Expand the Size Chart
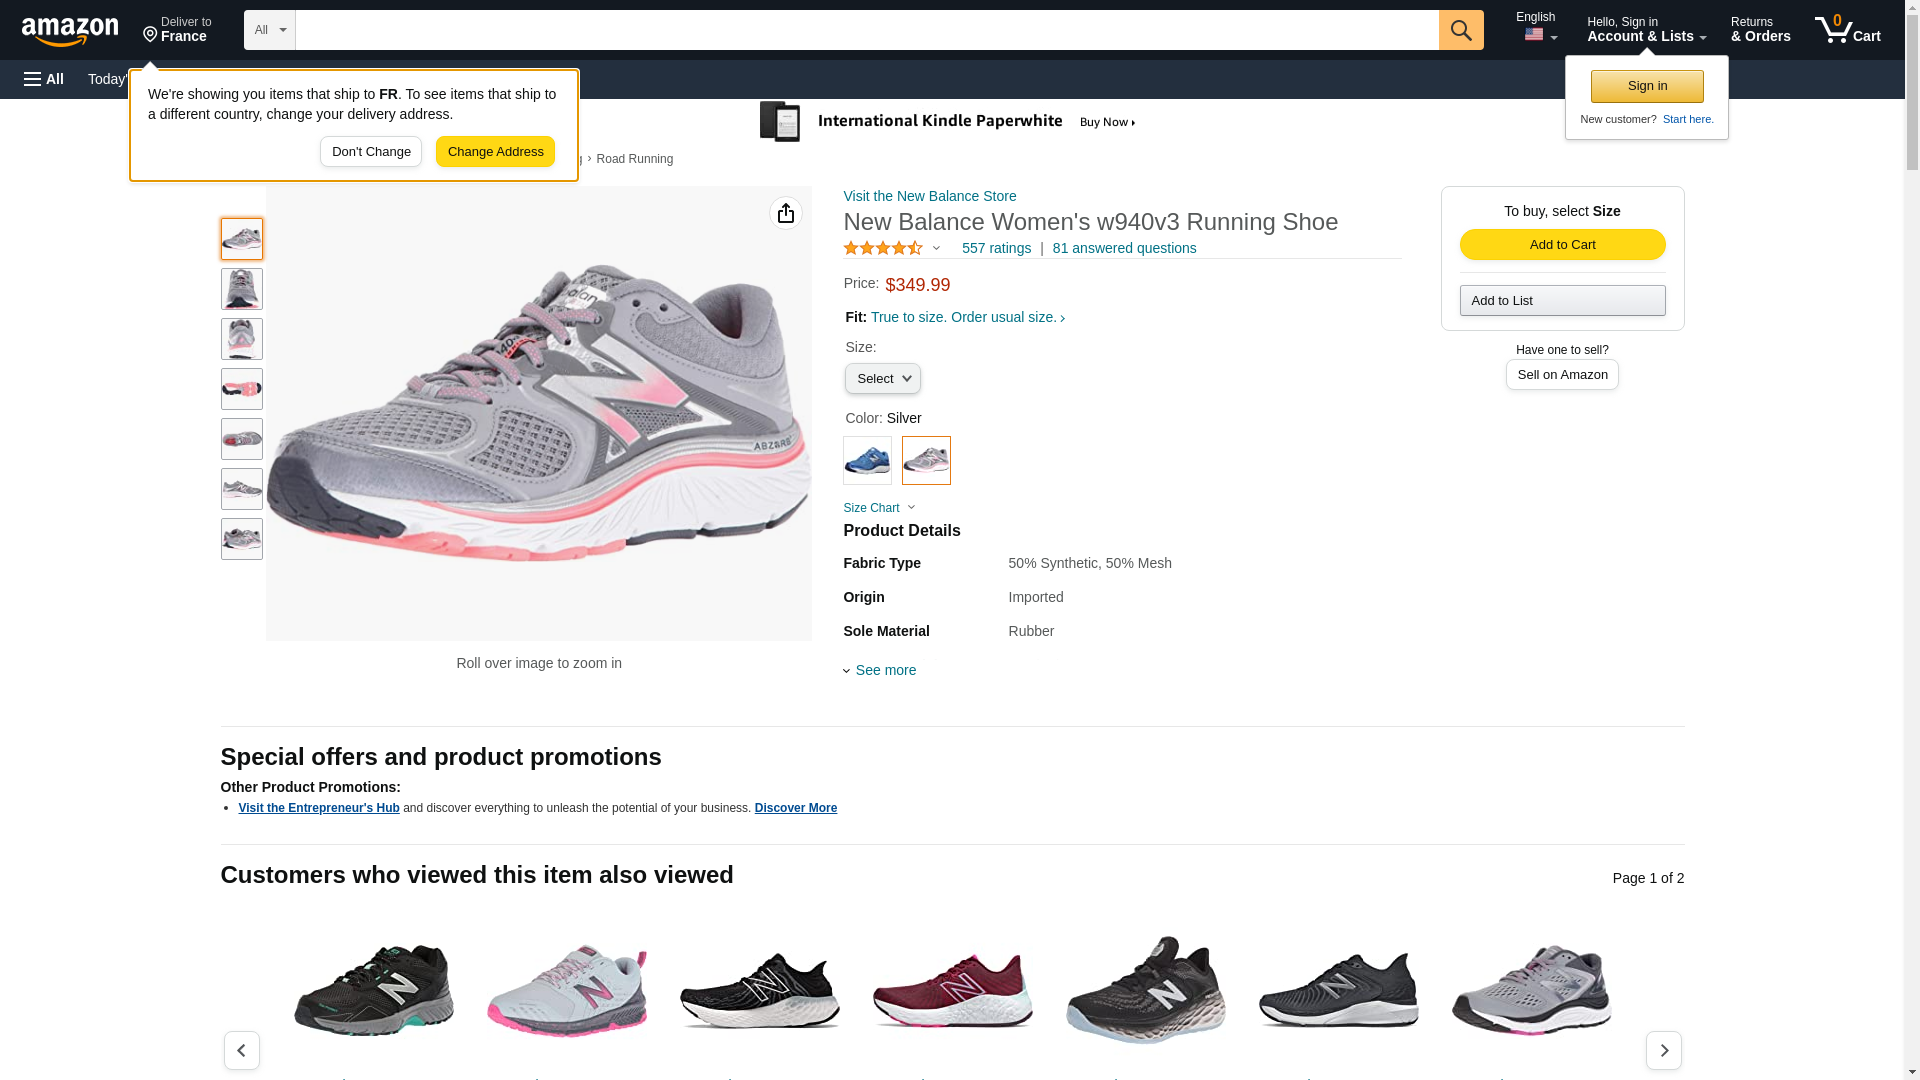The image size is (1920, 1080). tap(879, 508)
